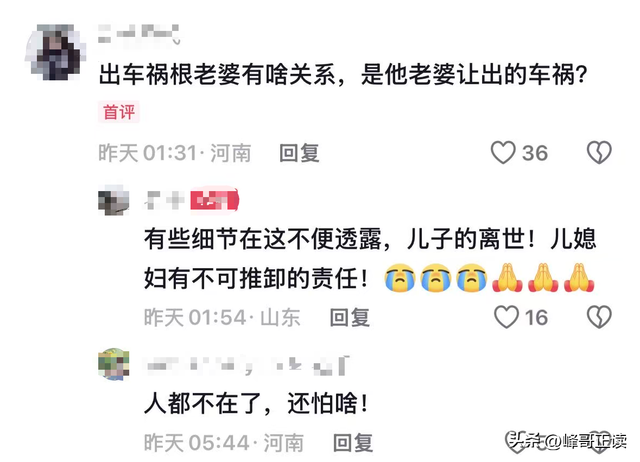Like the 河南 comment with 36 likes
640x462 pixels.
502,153
